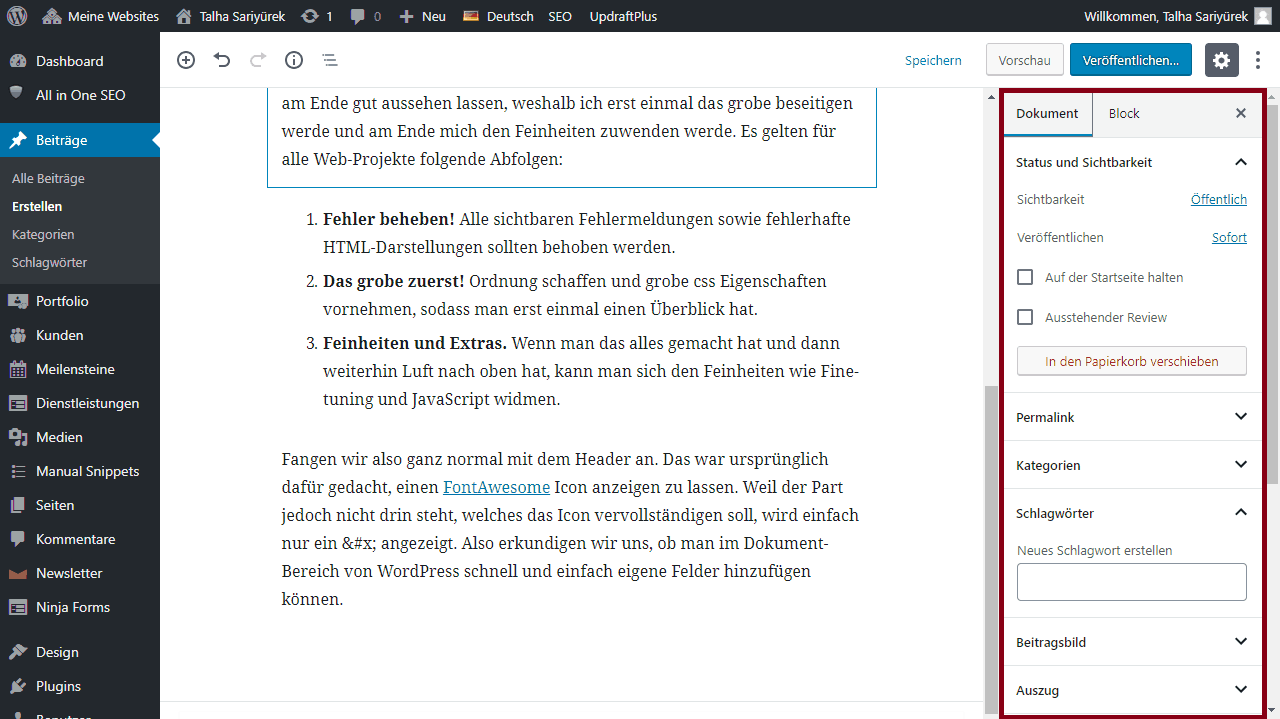Click the Veröffentlichen button

pyautogui.click(x=1131, y=60)
